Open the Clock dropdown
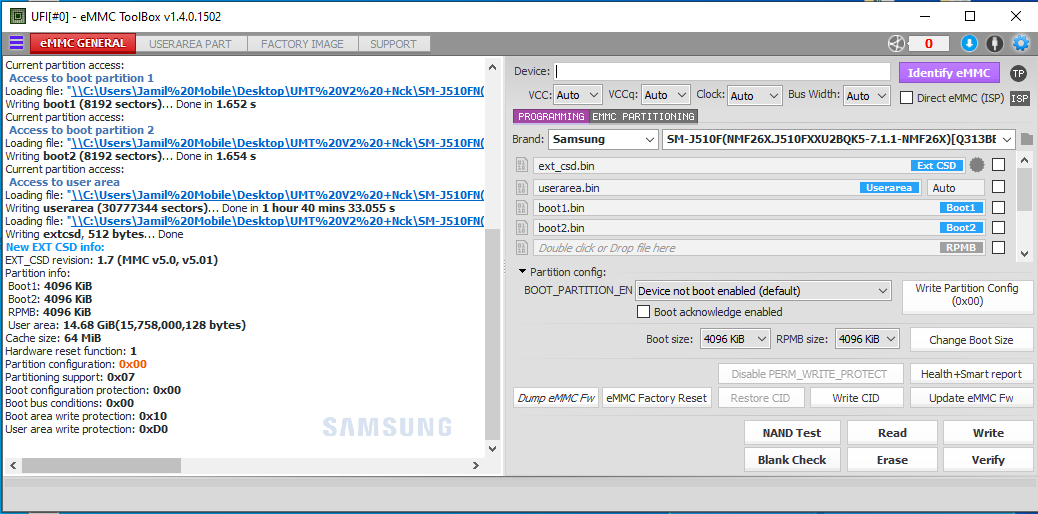Image resolution: width=1038 pixels, height=514 pixels. click(x=755, y=95)
